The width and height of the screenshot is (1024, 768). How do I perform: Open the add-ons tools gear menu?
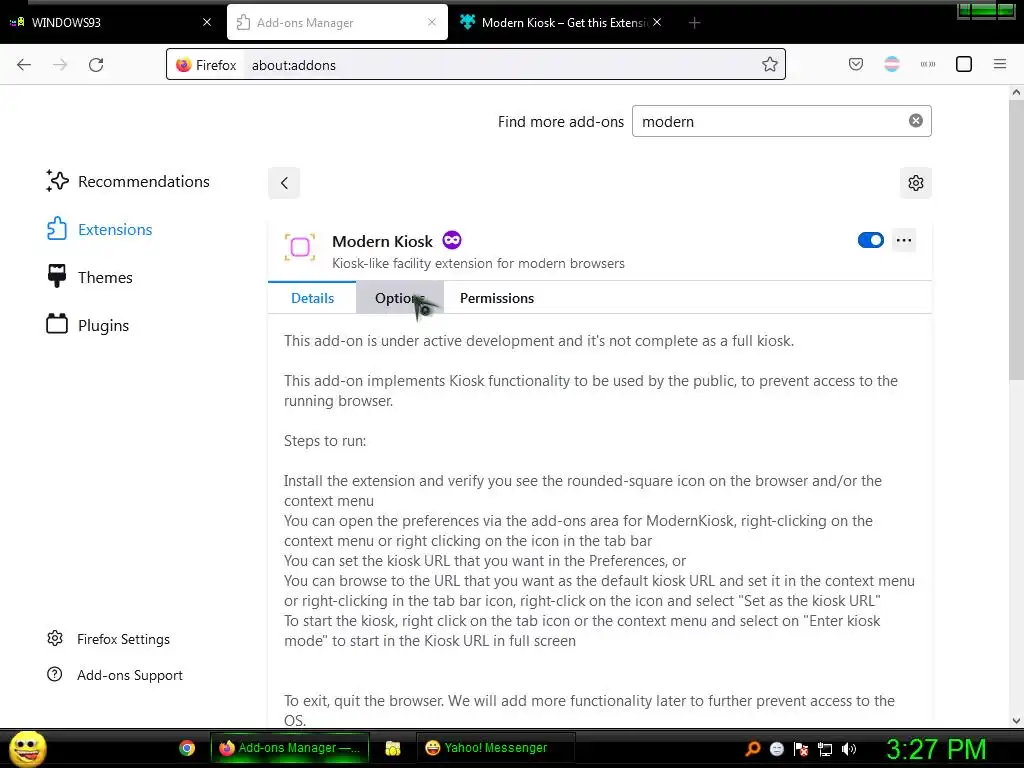pos(916,183)
